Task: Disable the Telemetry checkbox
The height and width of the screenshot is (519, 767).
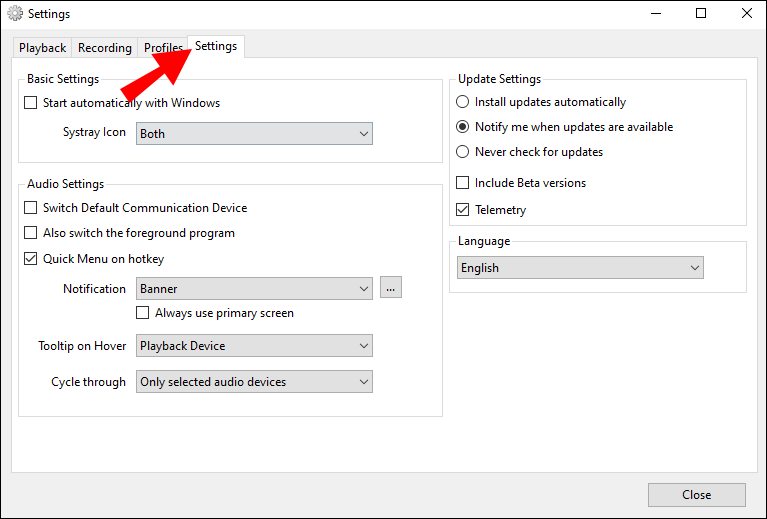Action: click(x=463, y=210)
